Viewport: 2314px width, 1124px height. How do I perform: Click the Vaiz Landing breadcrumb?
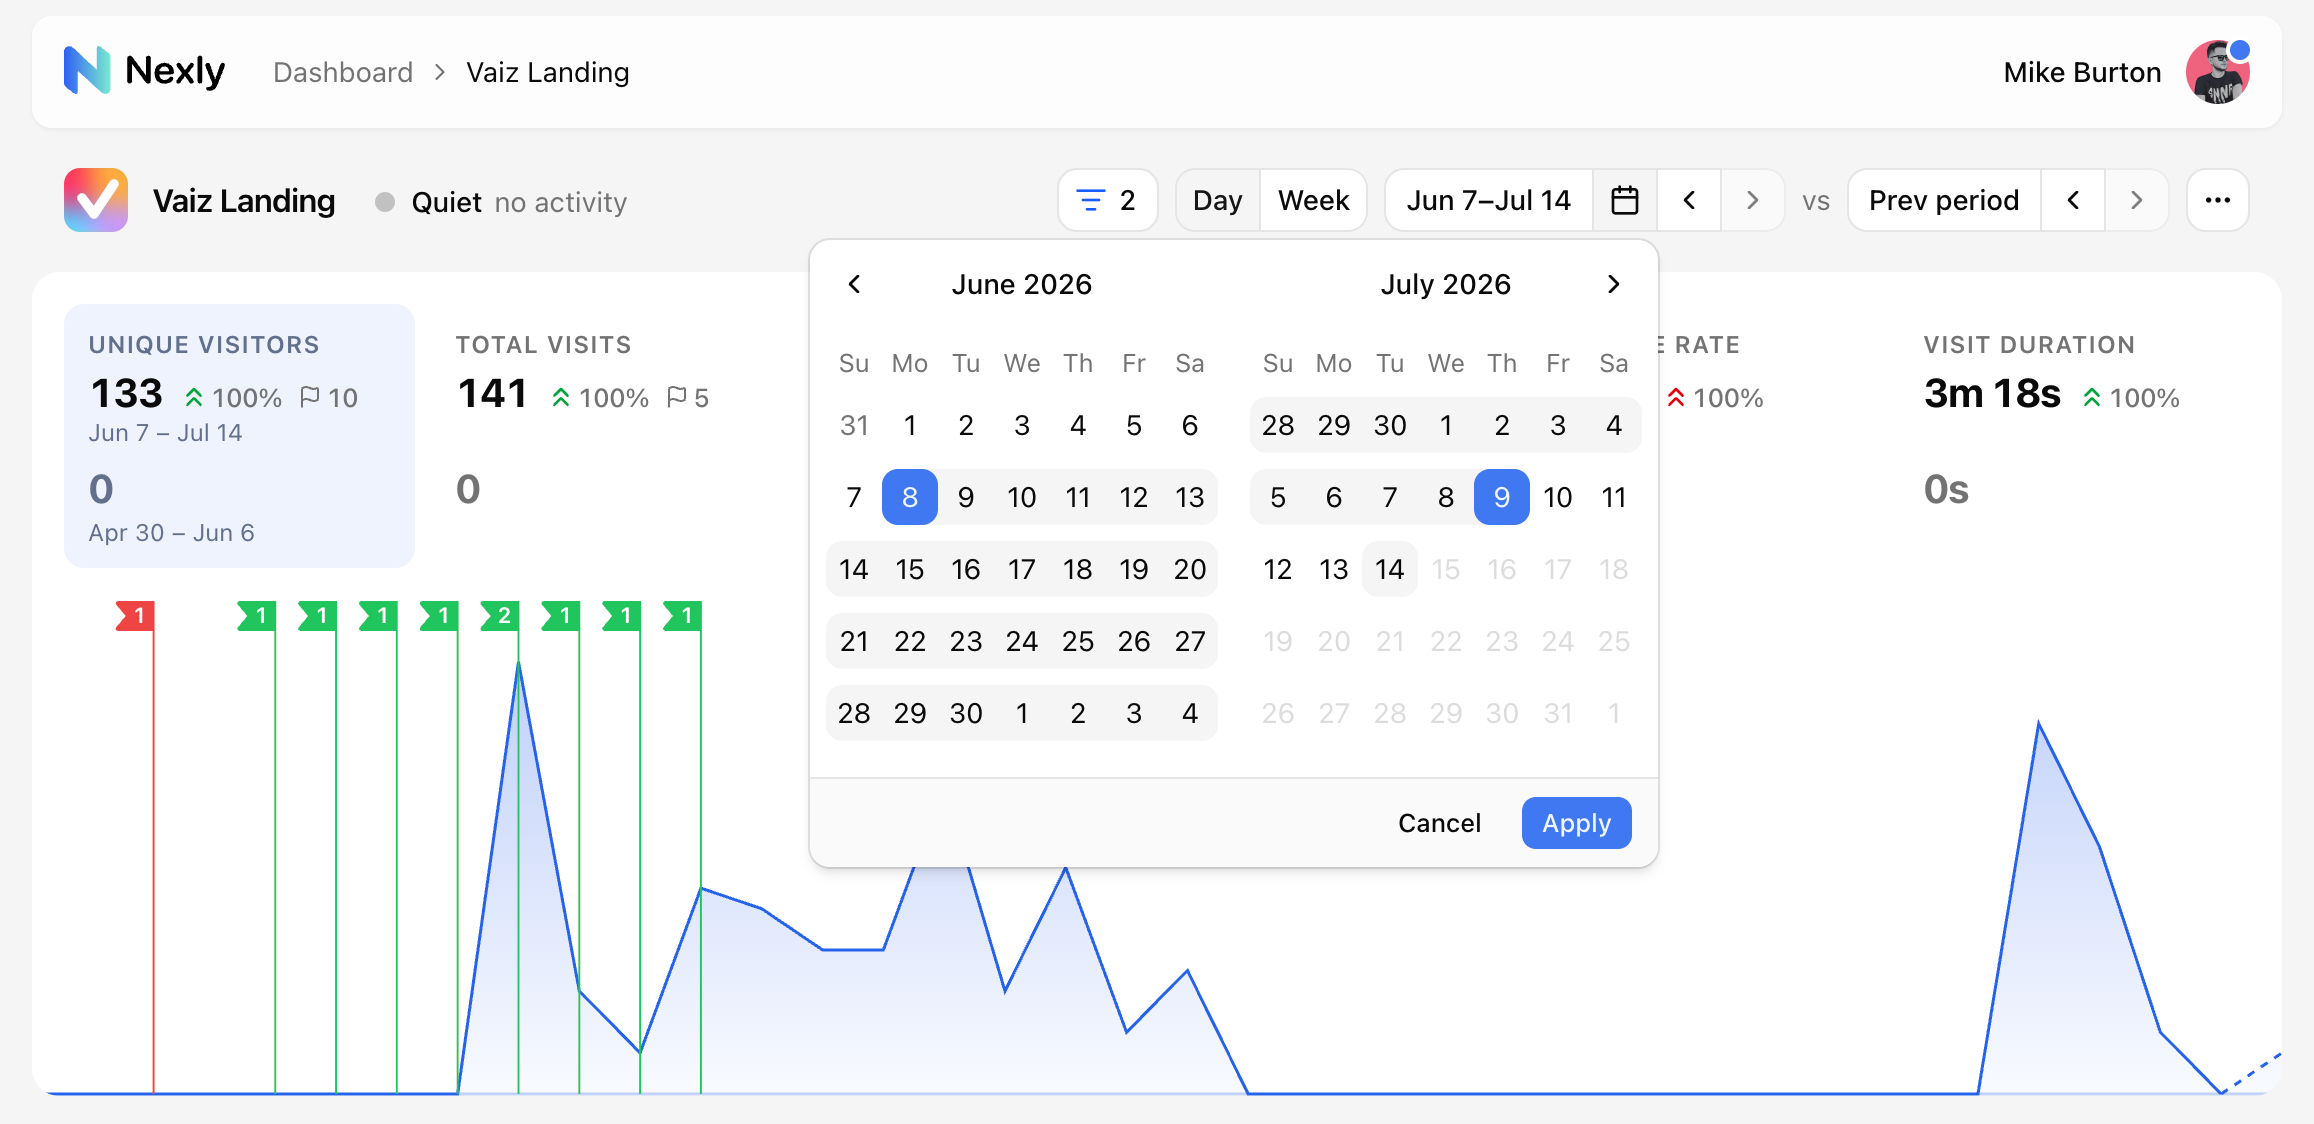548,72
